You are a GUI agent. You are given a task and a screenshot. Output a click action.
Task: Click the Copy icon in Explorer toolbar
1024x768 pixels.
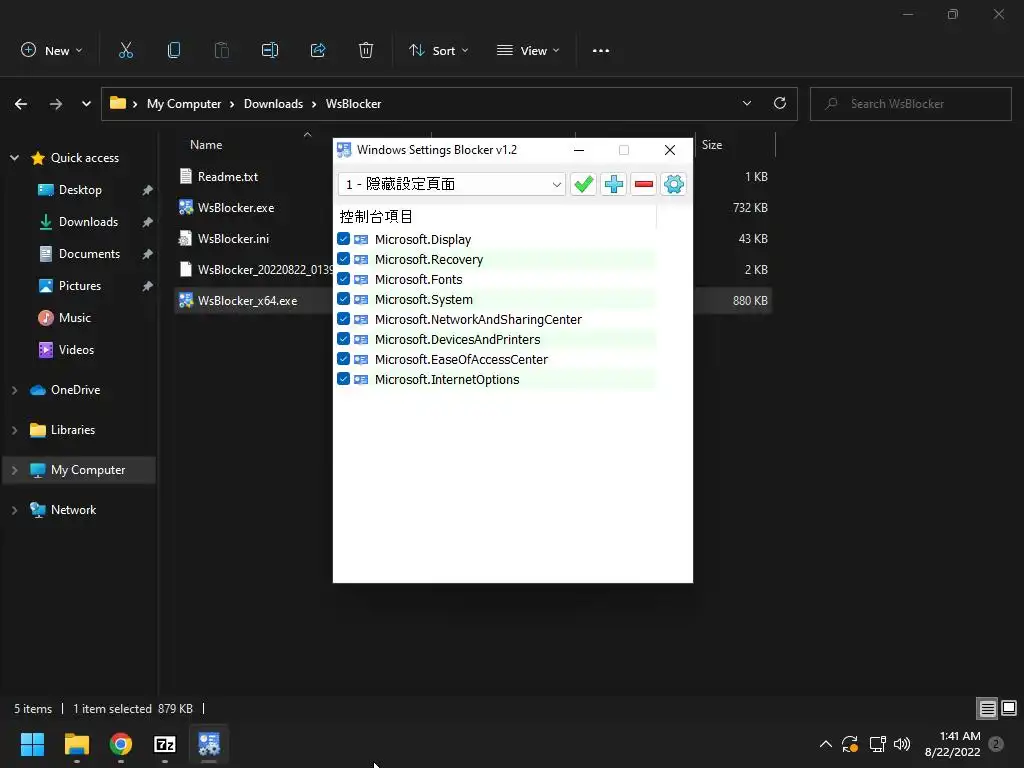(x=174, y=50)
